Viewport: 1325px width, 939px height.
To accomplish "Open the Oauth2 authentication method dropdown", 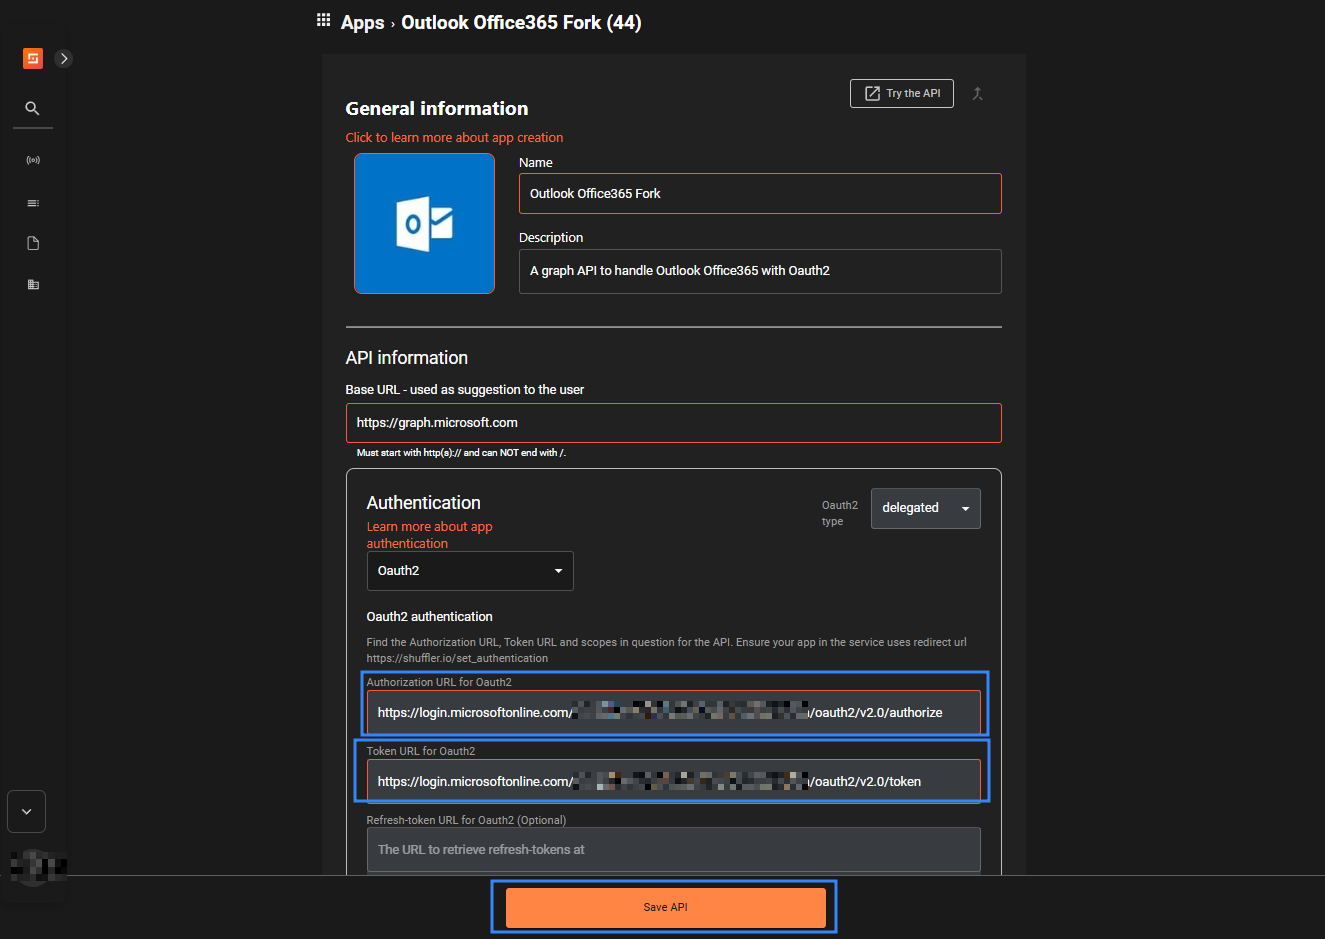I will coord(470,570).
